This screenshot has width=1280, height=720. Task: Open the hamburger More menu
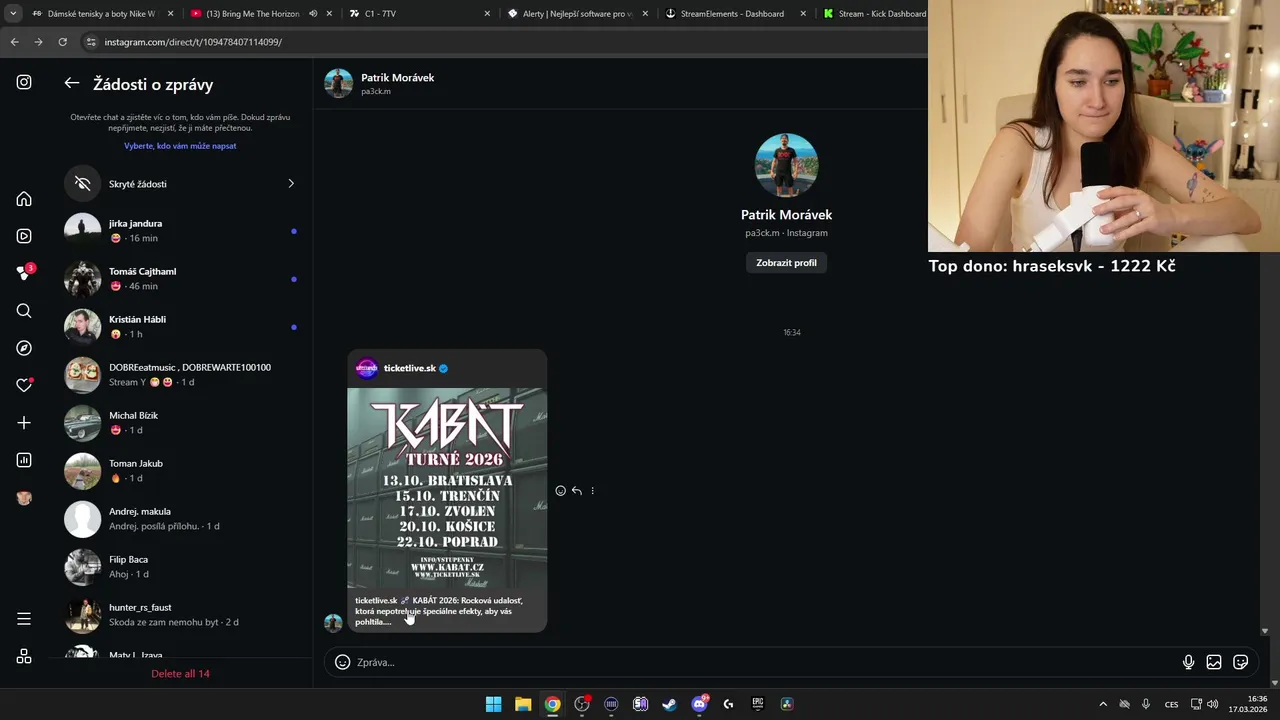click(x=24, y=619)
